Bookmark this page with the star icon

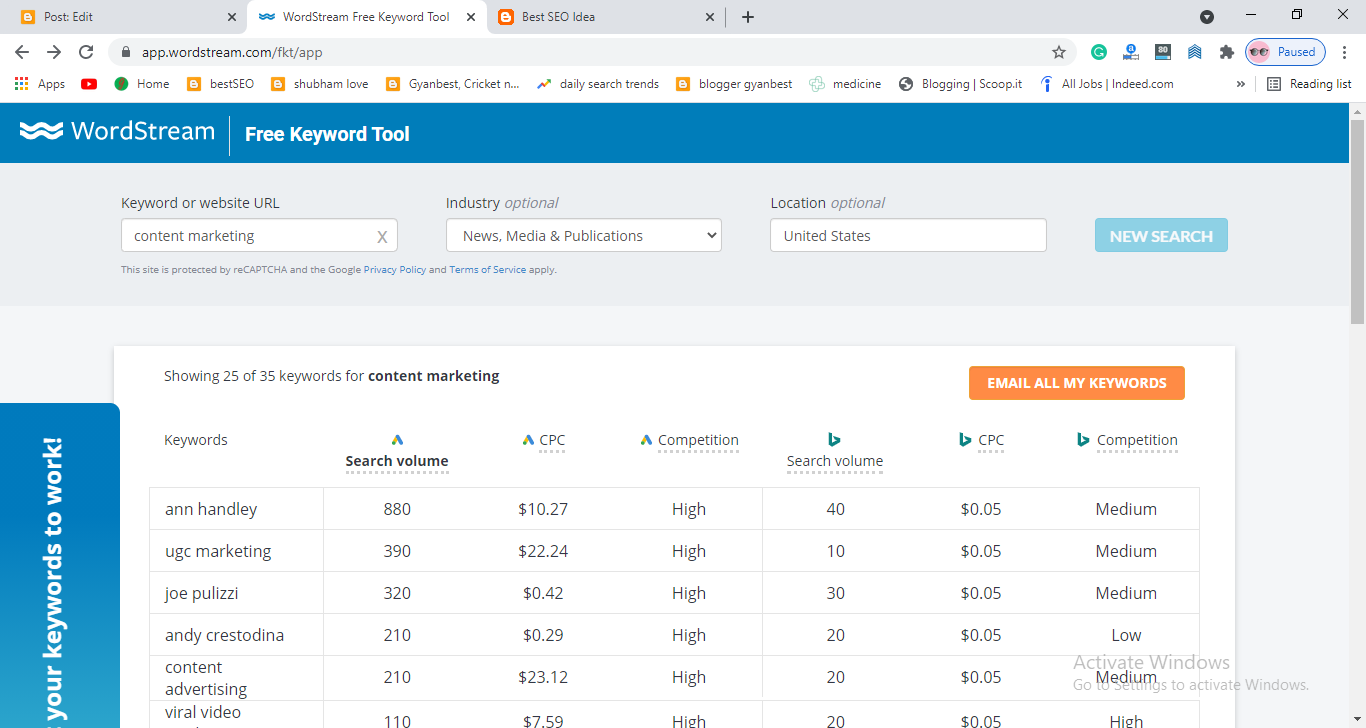(1059, 52)
